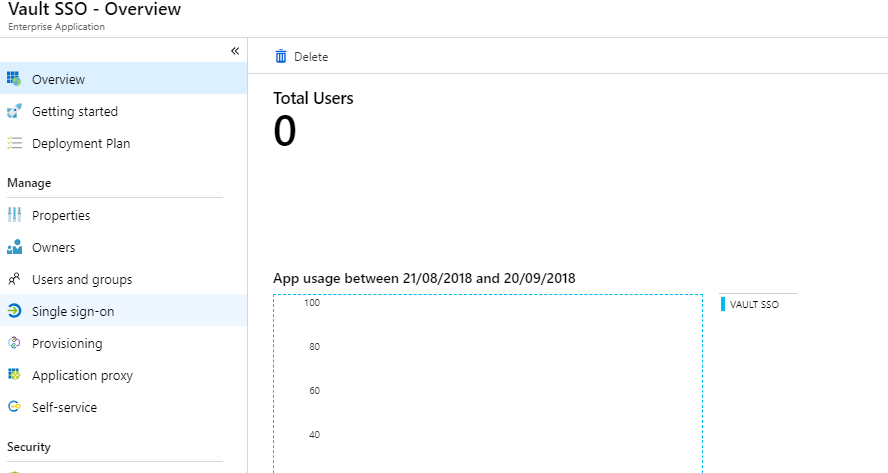
Task: Click the Total Users heading
Action: pyautogui.click(x=313, y=98)
